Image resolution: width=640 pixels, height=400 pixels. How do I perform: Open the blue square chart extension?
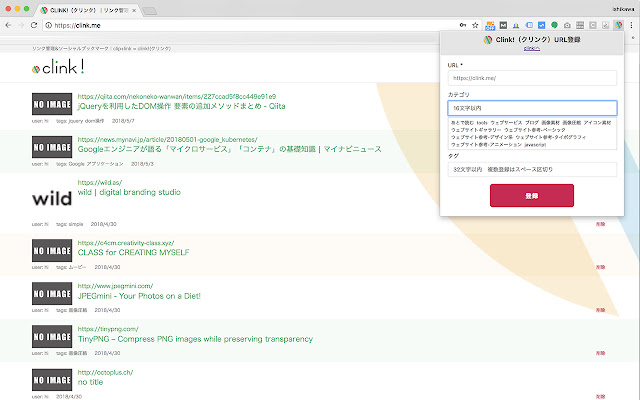click(542, 25)
